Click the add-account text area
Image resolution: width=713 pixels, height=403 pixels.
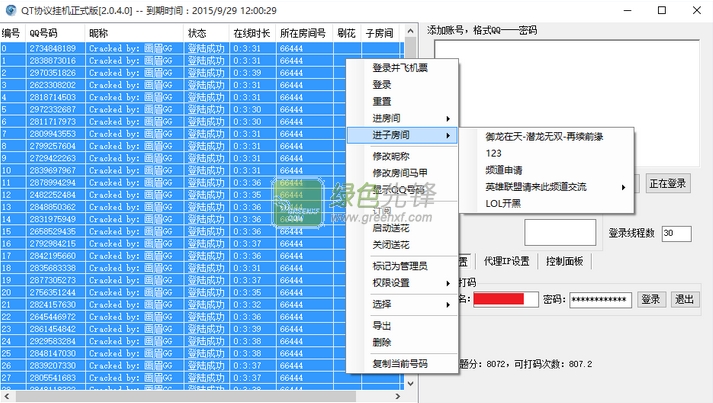coord(567,103)
